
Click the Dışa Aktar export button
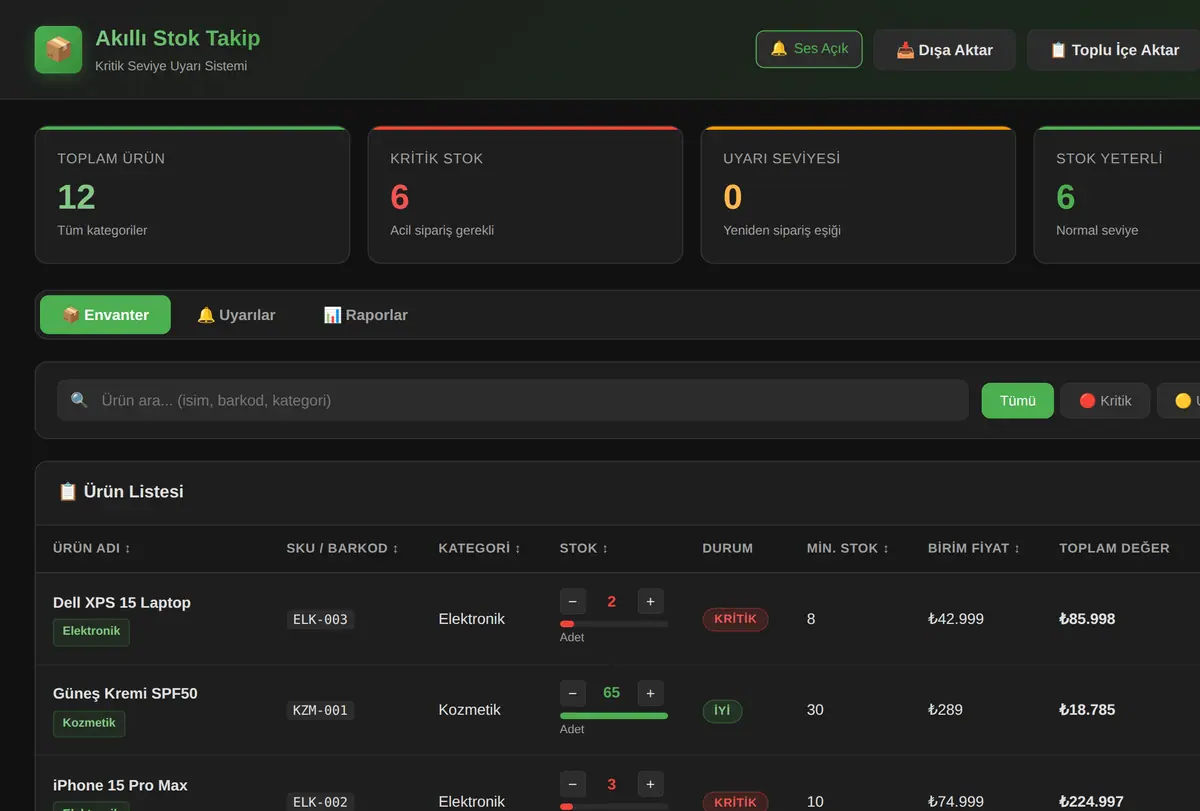(x=944, y=50)
